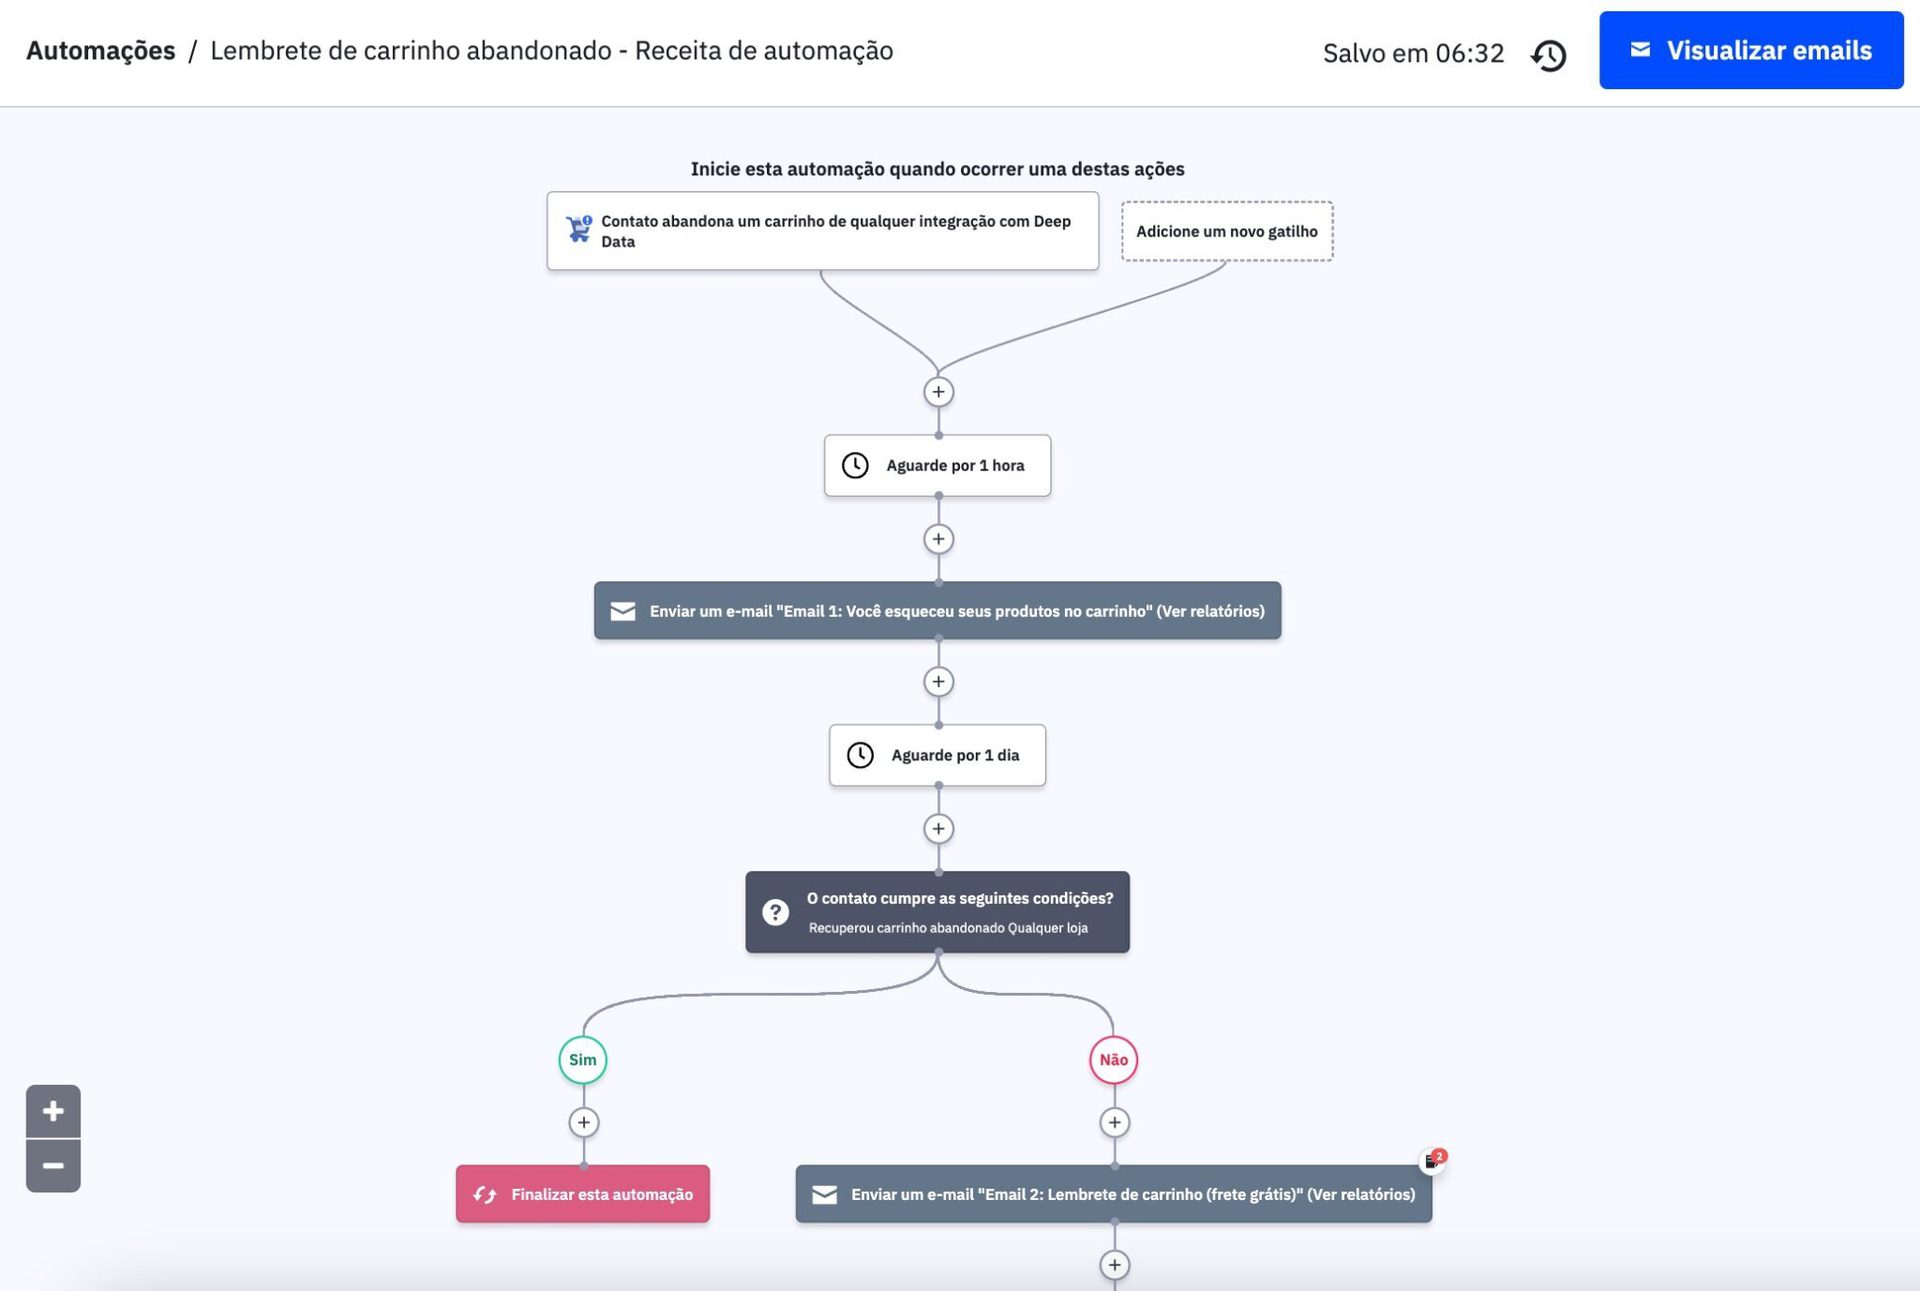Zoom out of the automation canvas

pyautogui.click(x=53, y=1166)
